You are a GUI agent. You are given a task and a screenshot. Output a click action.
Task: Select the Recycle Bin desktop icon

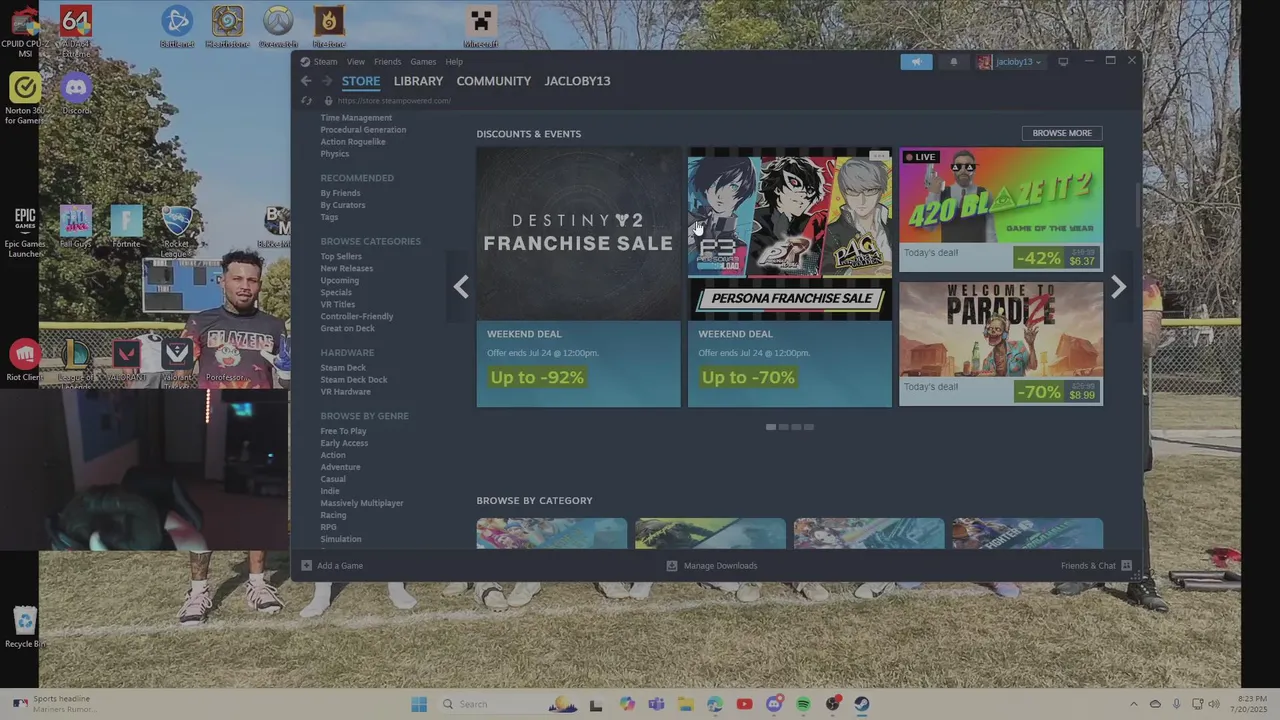pos(25,627)
